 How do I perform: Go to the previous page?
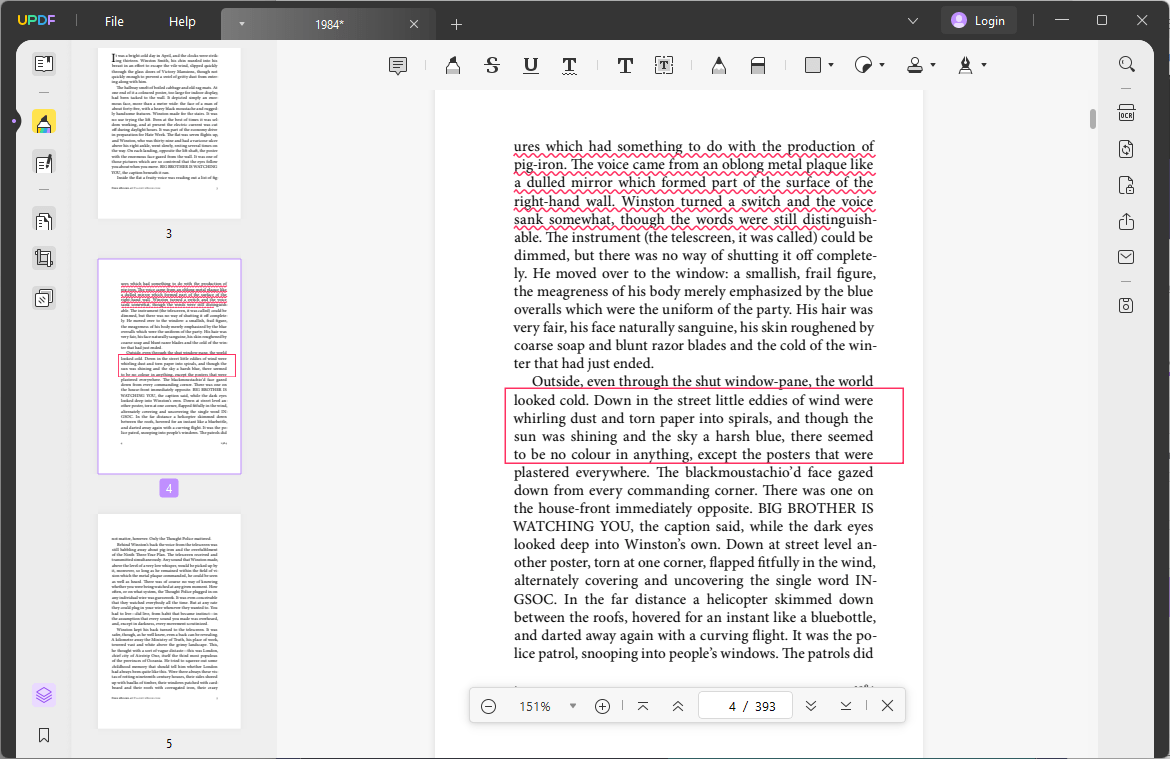coord(678,706)
